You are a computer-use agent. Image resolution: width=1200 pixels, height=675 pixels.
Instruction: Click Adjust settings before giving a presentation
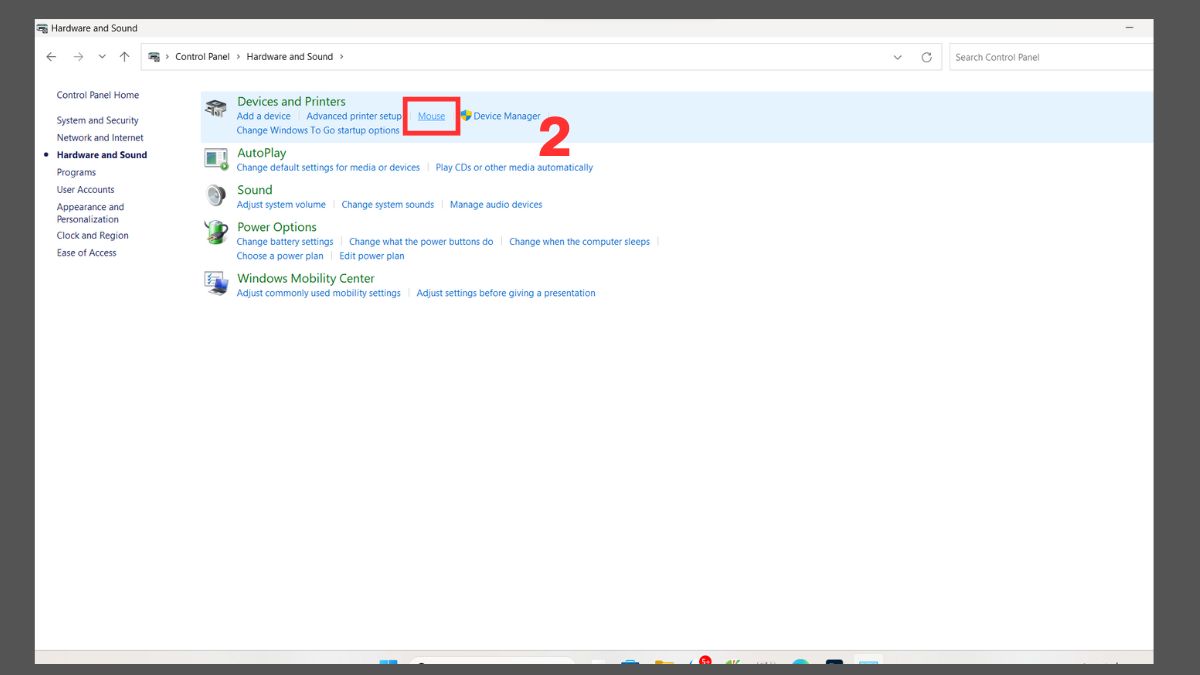point(506,293)
